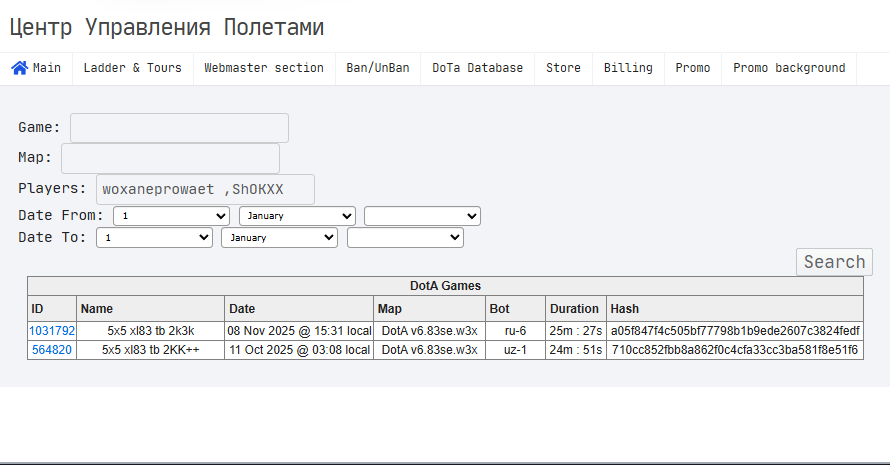Open the Store menu item
Screen dimensions: 890x465
tap(564, 68)
